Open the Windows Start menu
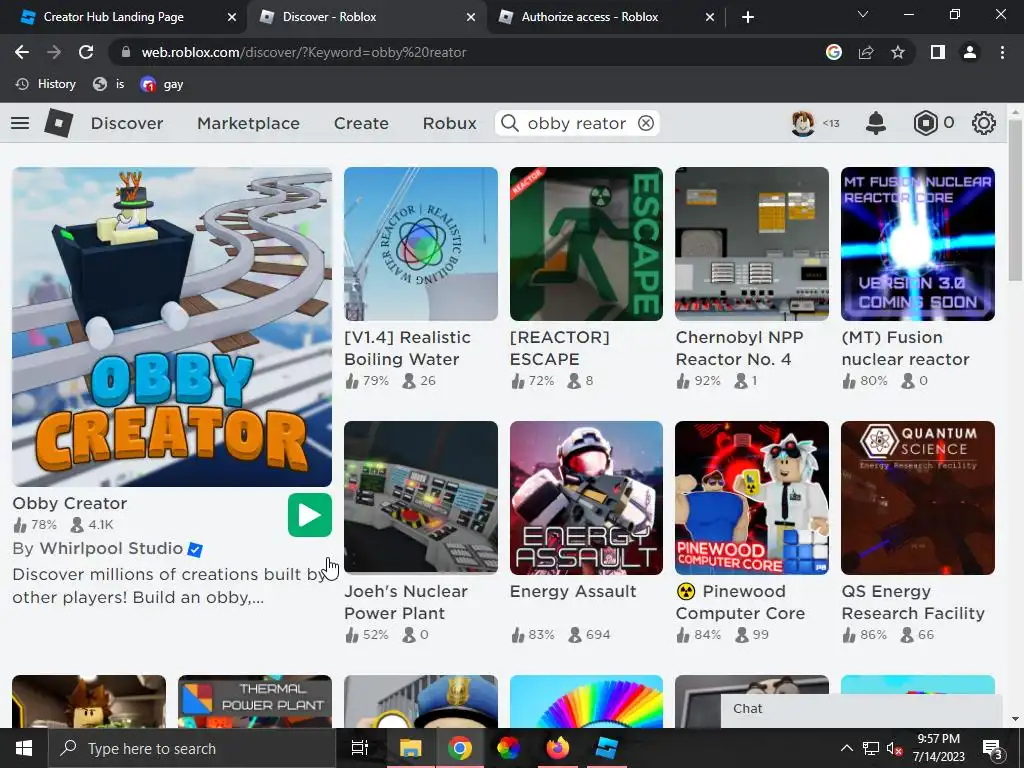The image size is (1024, 768). tap(24, 748)
